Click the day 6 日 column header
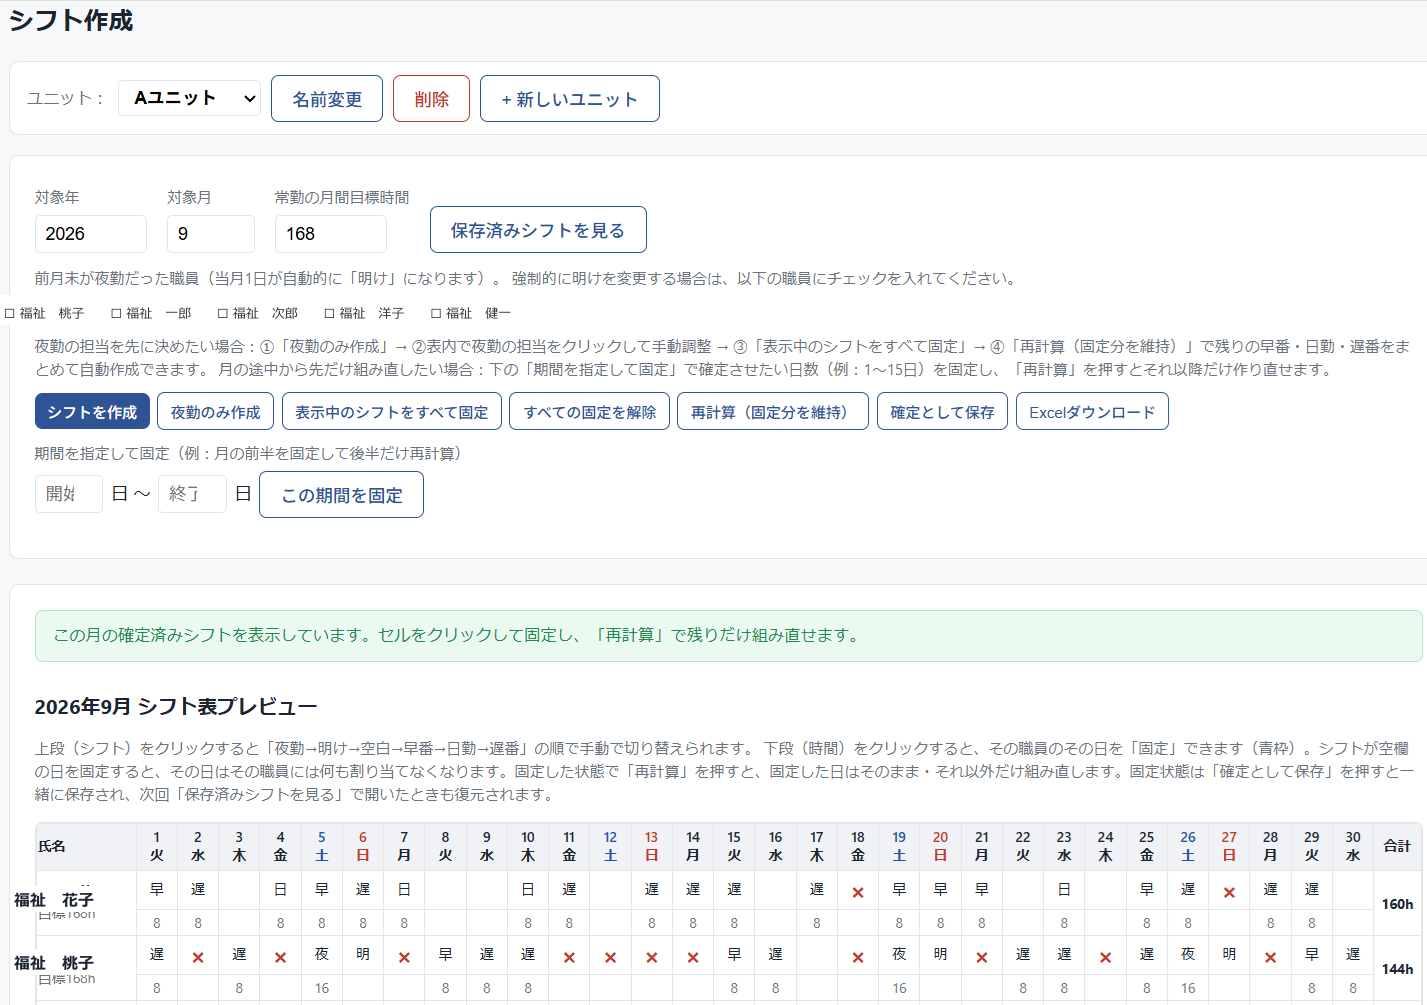Image resolution: width=1427 pixels, height=1005 pixels. pos(363,846)
